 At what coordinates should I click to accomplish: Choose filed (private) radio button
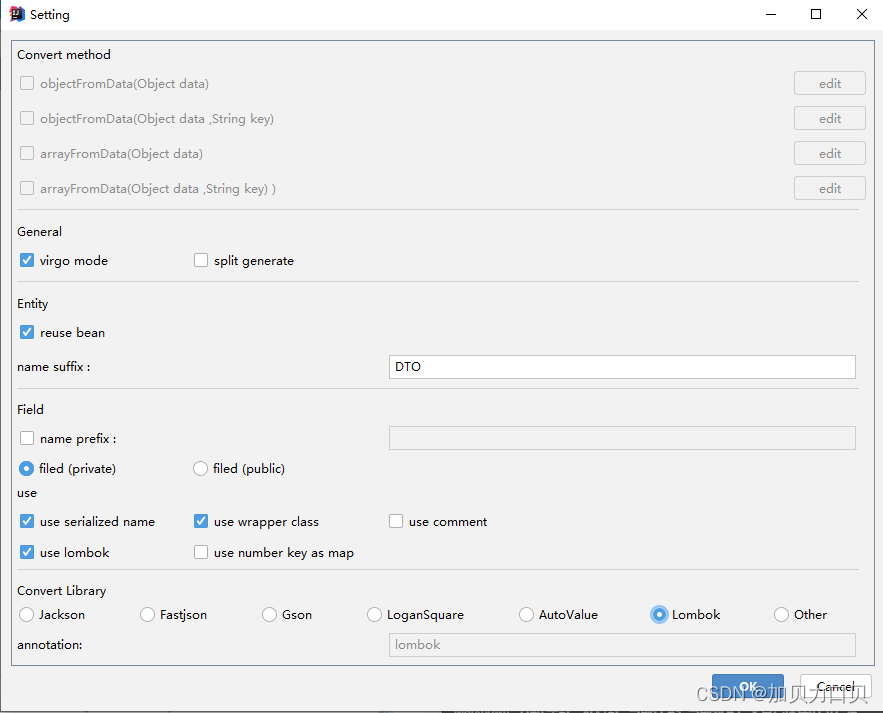point(27,468)
